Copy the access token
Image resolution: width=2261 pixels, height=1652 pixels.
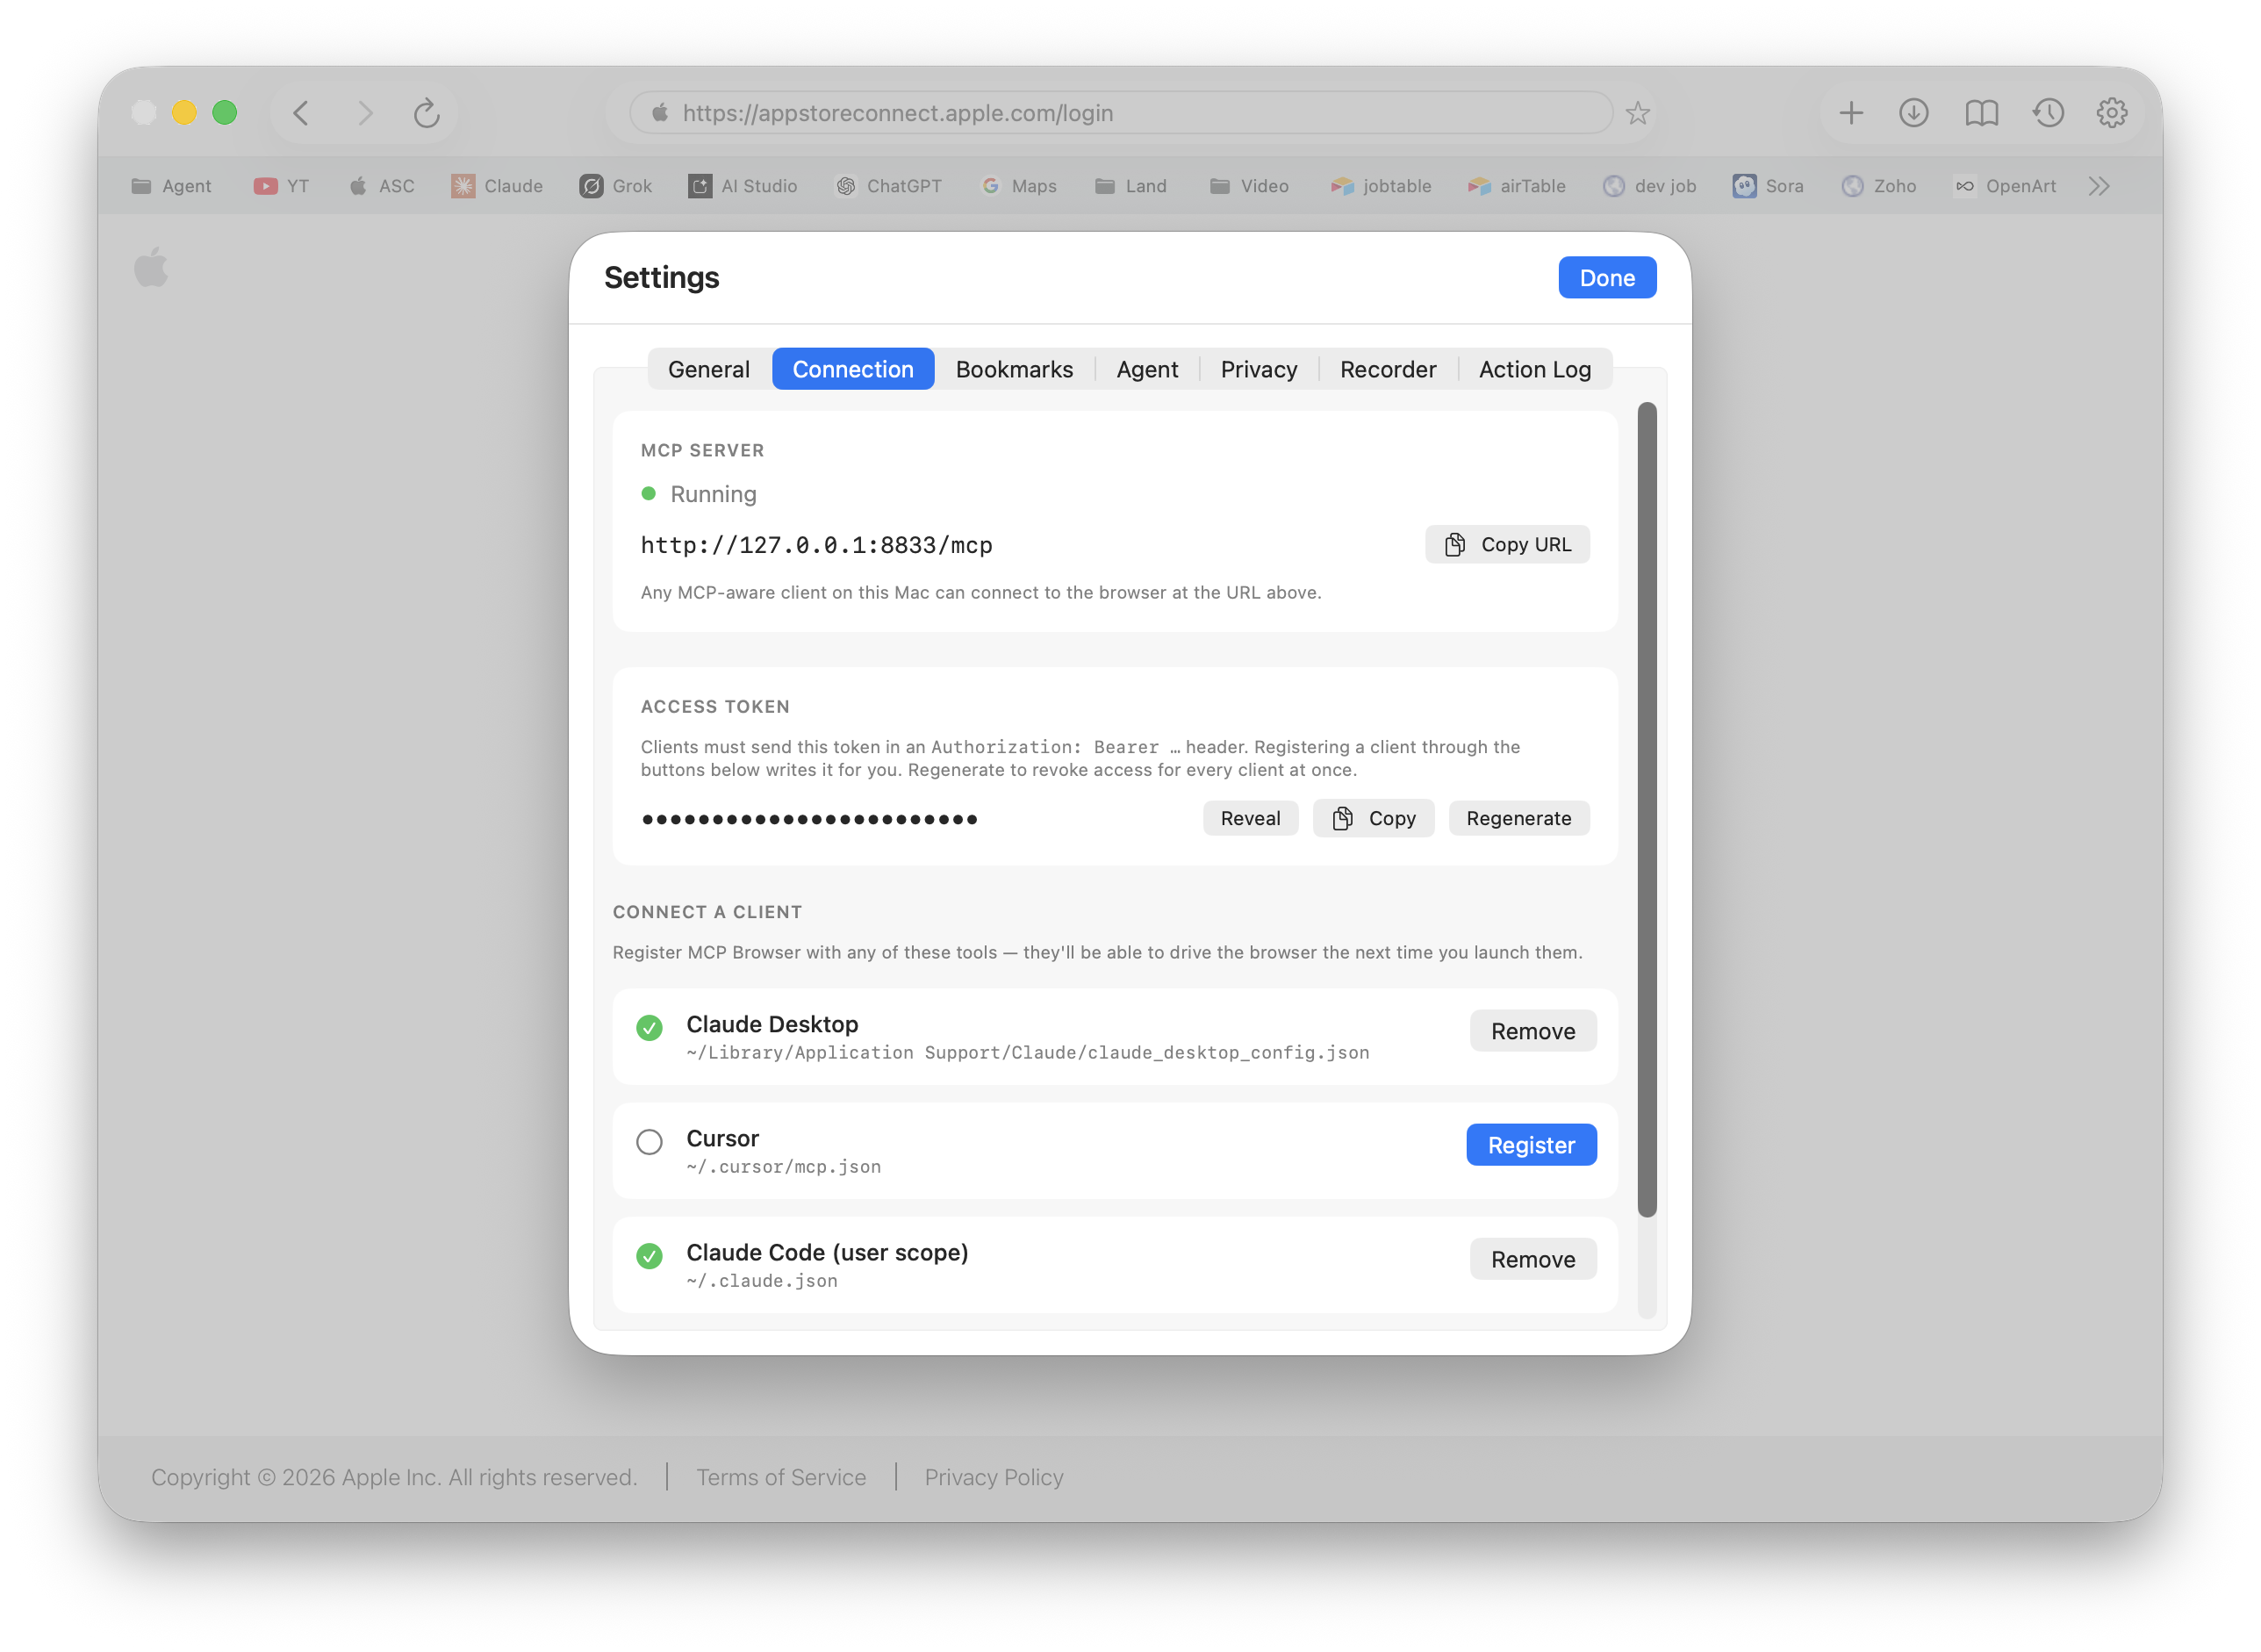coord(1373,819)
